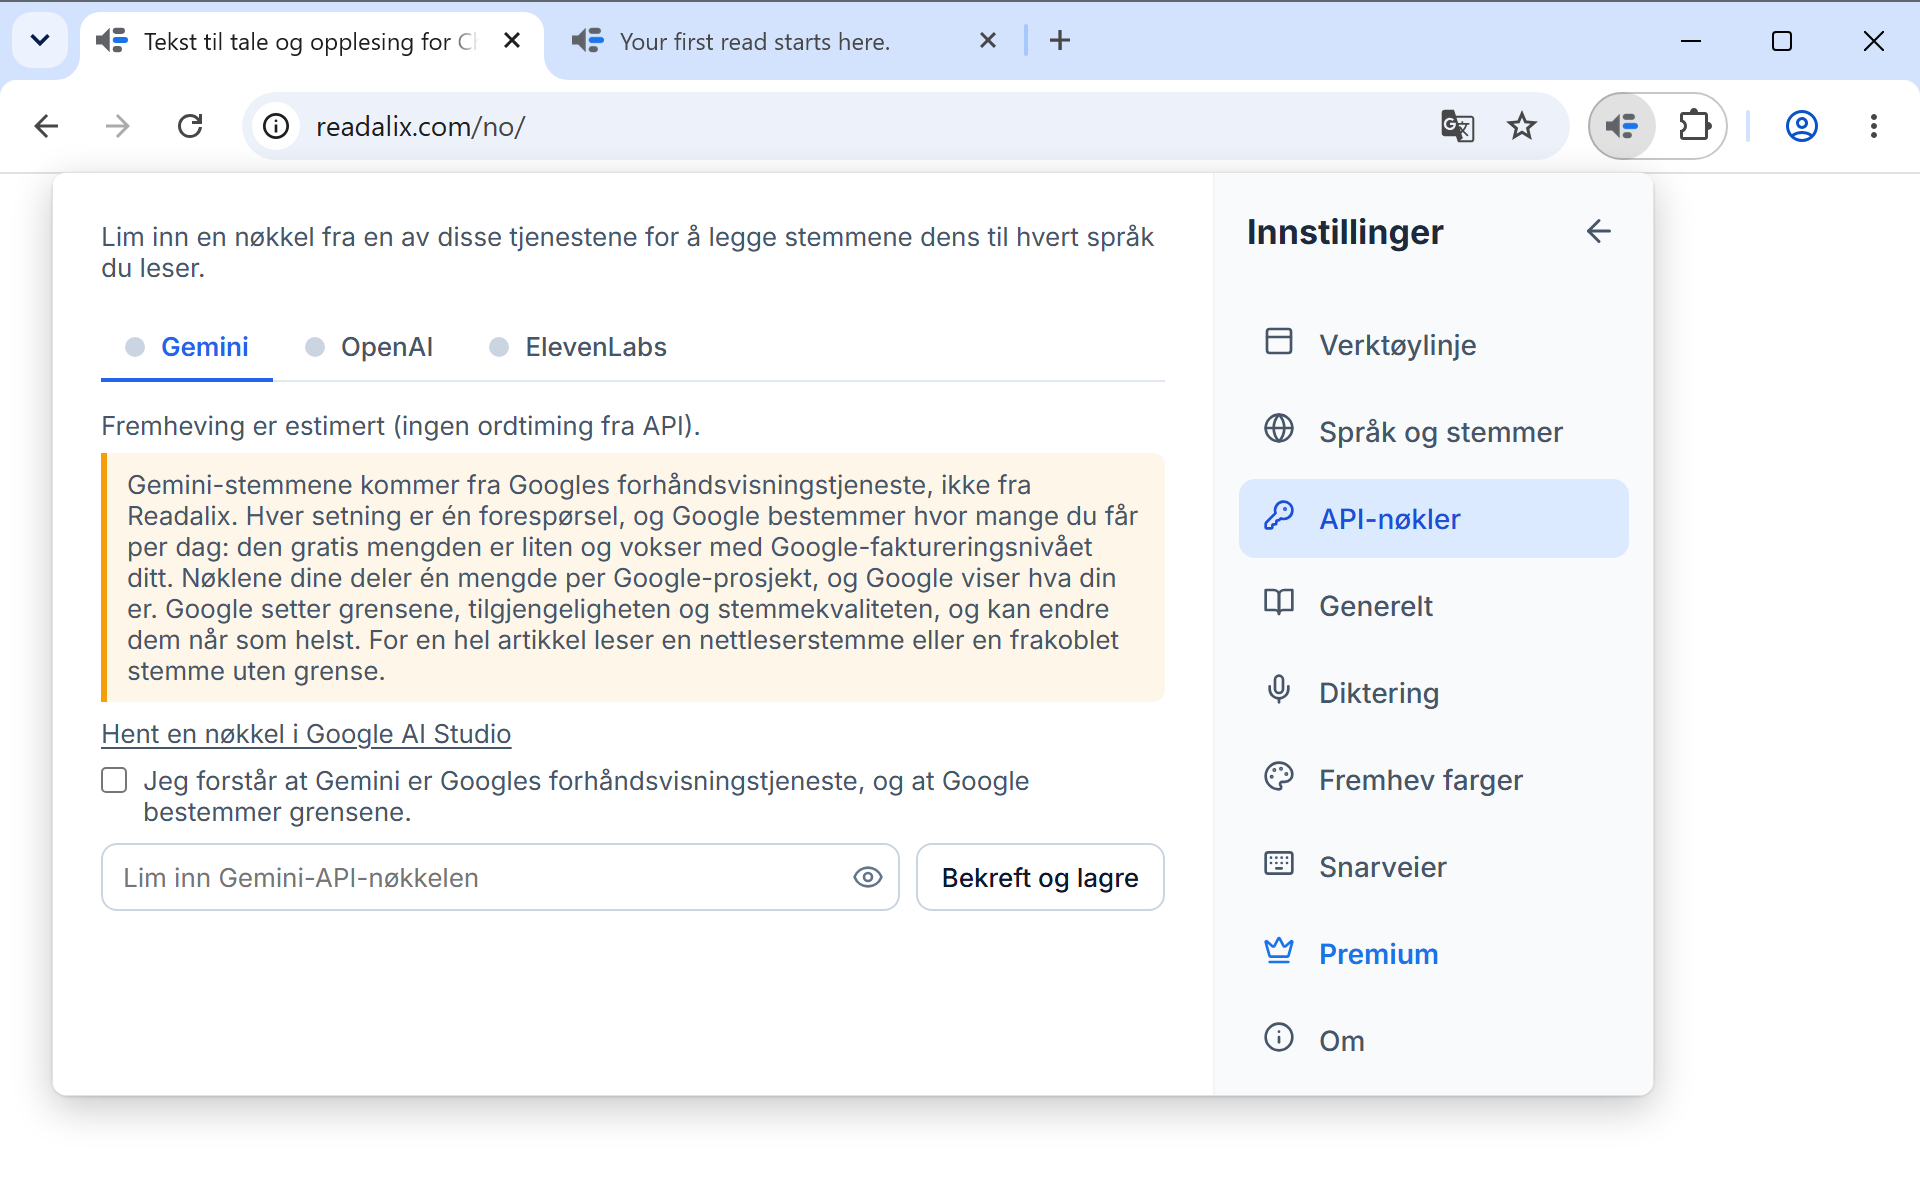Select Premium menu label
This screenshot has height=1200, width=1920.
pyautogui.click(x=1378, y=954)
